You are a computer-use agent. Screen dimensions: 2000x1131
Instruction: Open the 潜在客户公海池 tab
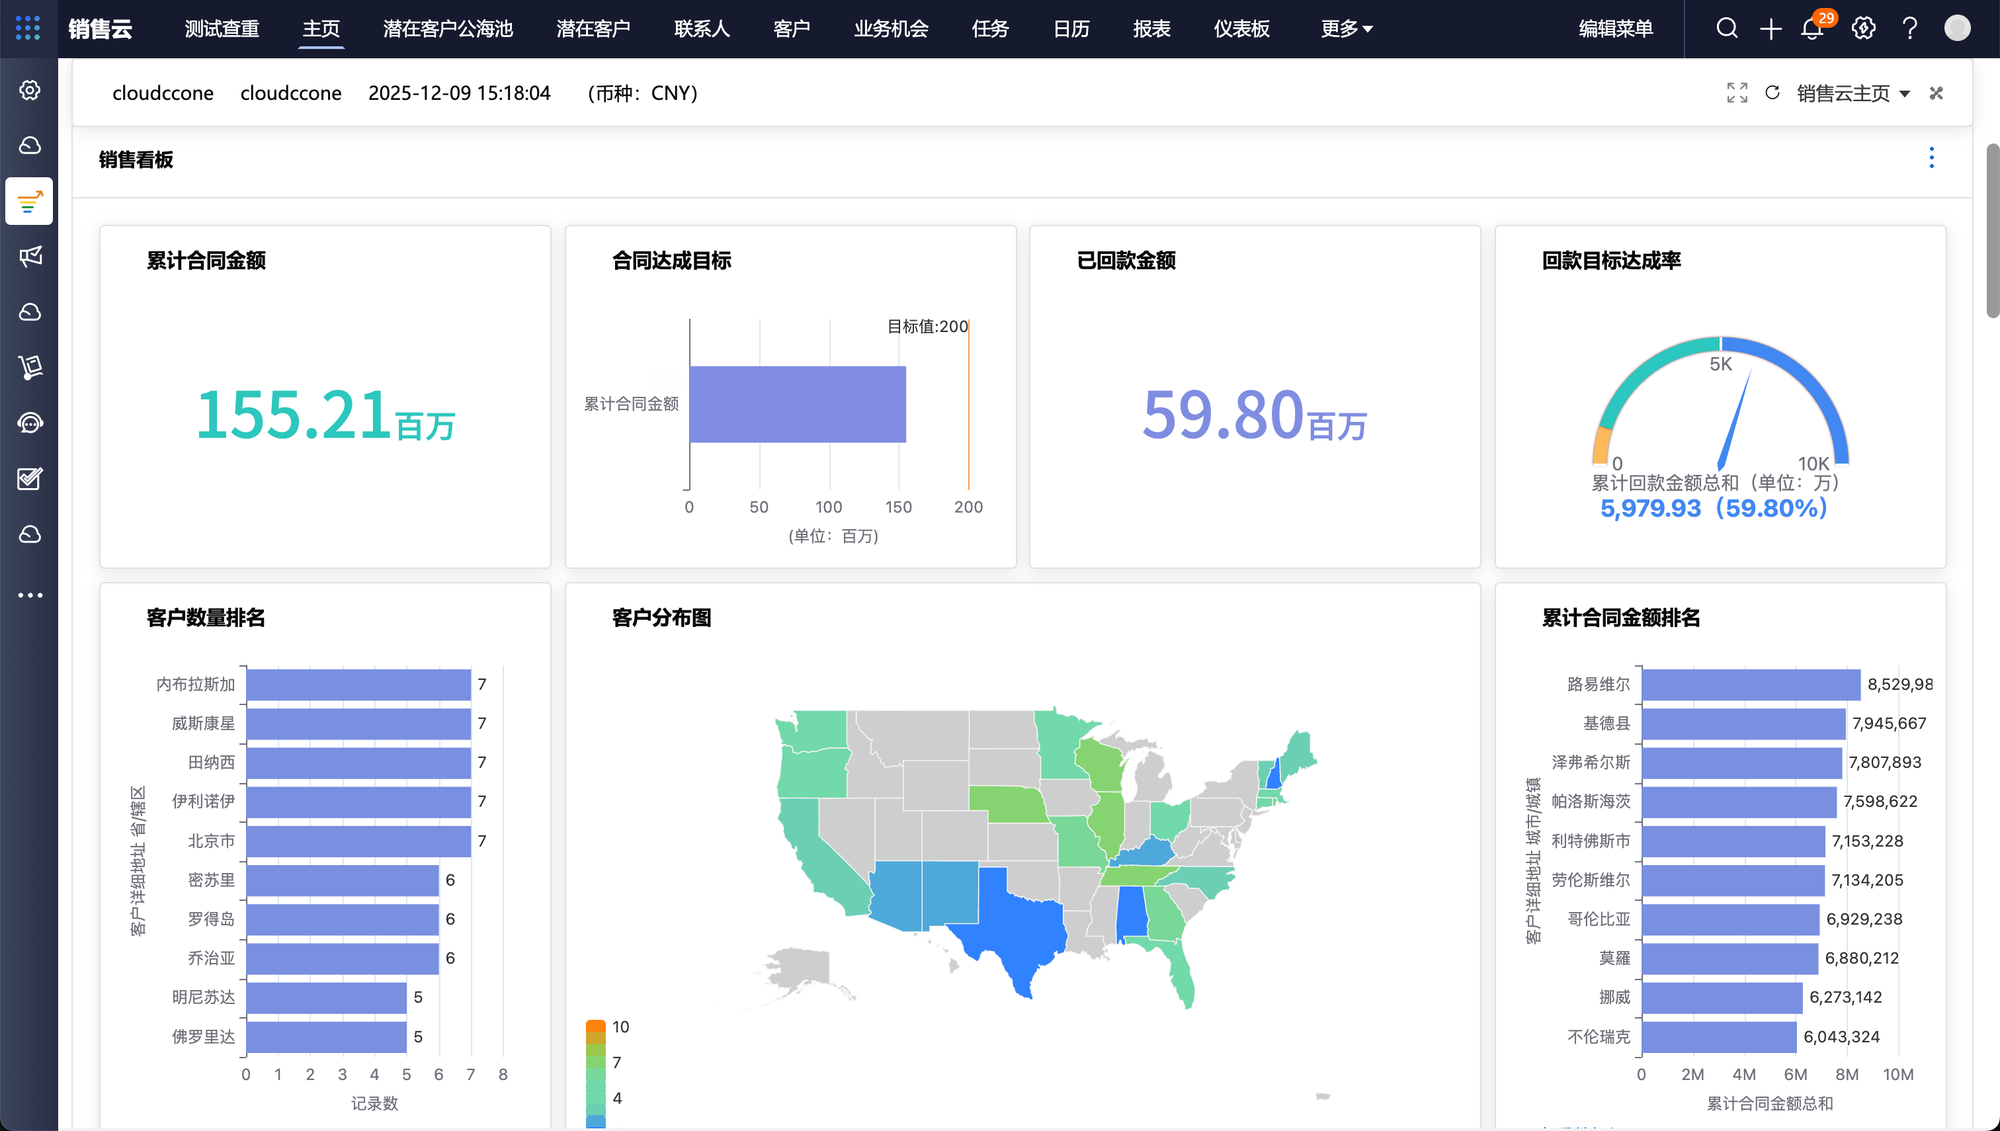(x=447, y=29)
